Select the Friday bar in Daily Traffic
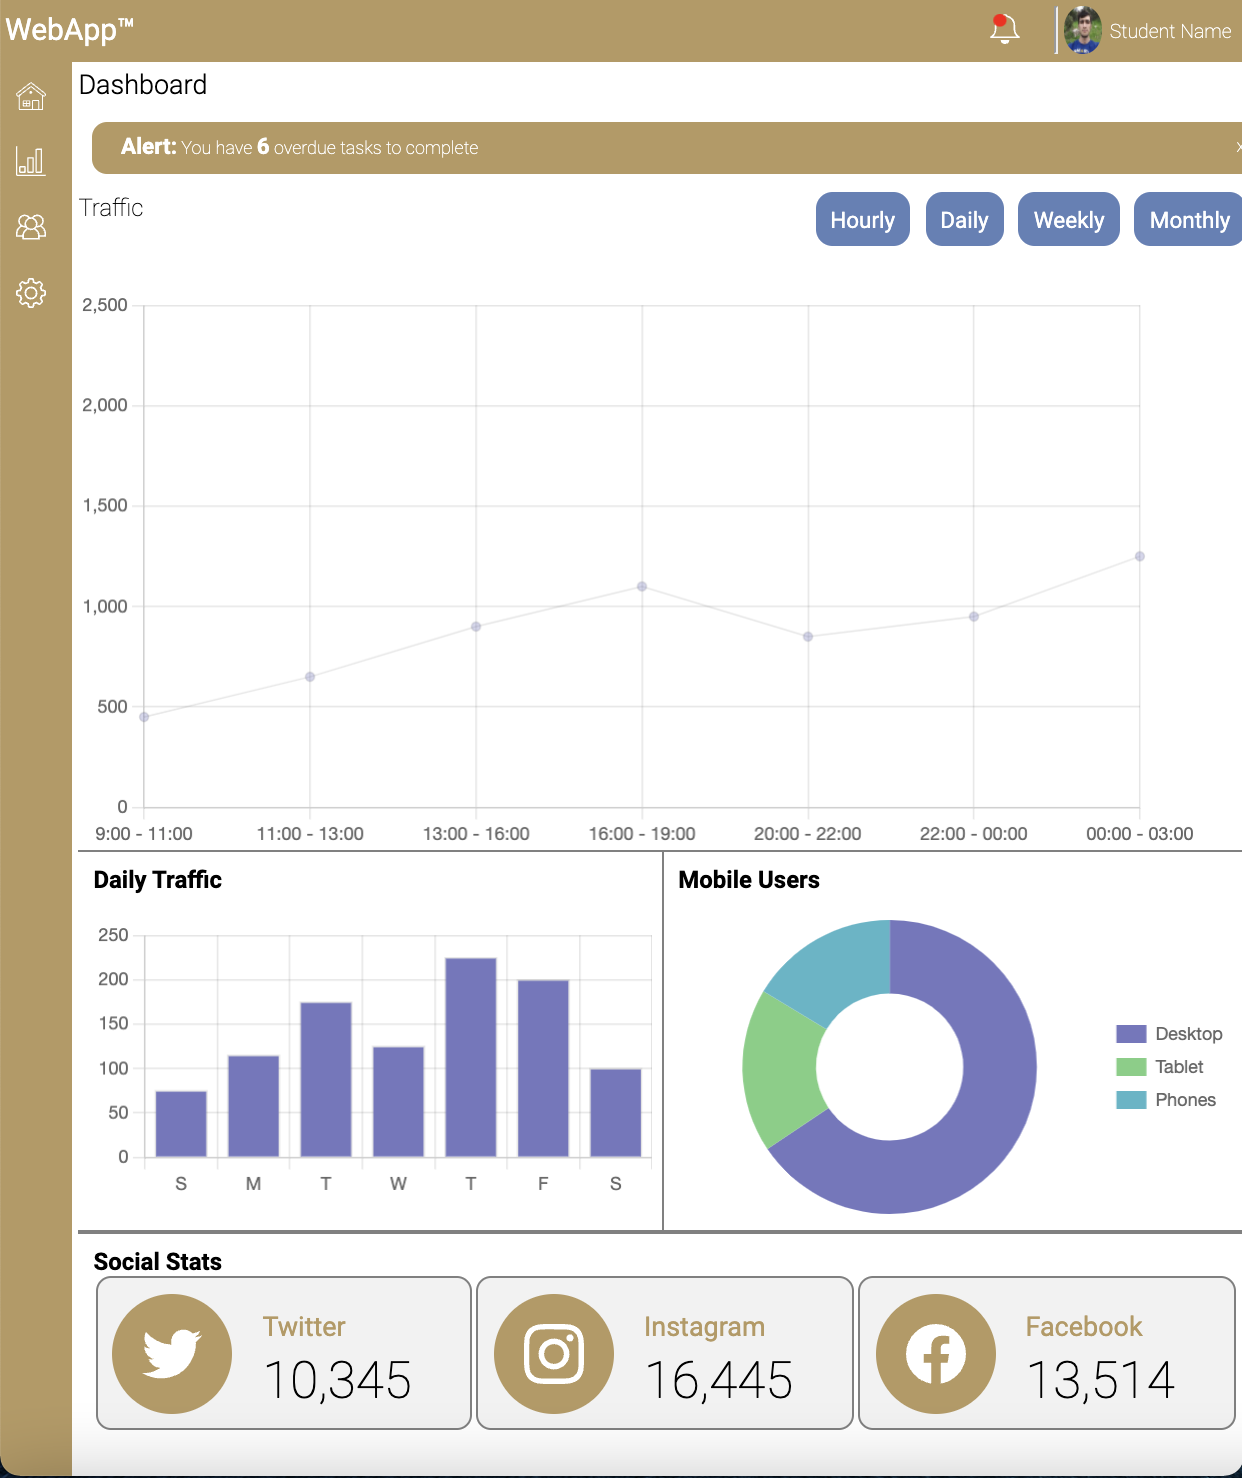This screenshot has height=1478, width=1242. [x=543, y=1065]
